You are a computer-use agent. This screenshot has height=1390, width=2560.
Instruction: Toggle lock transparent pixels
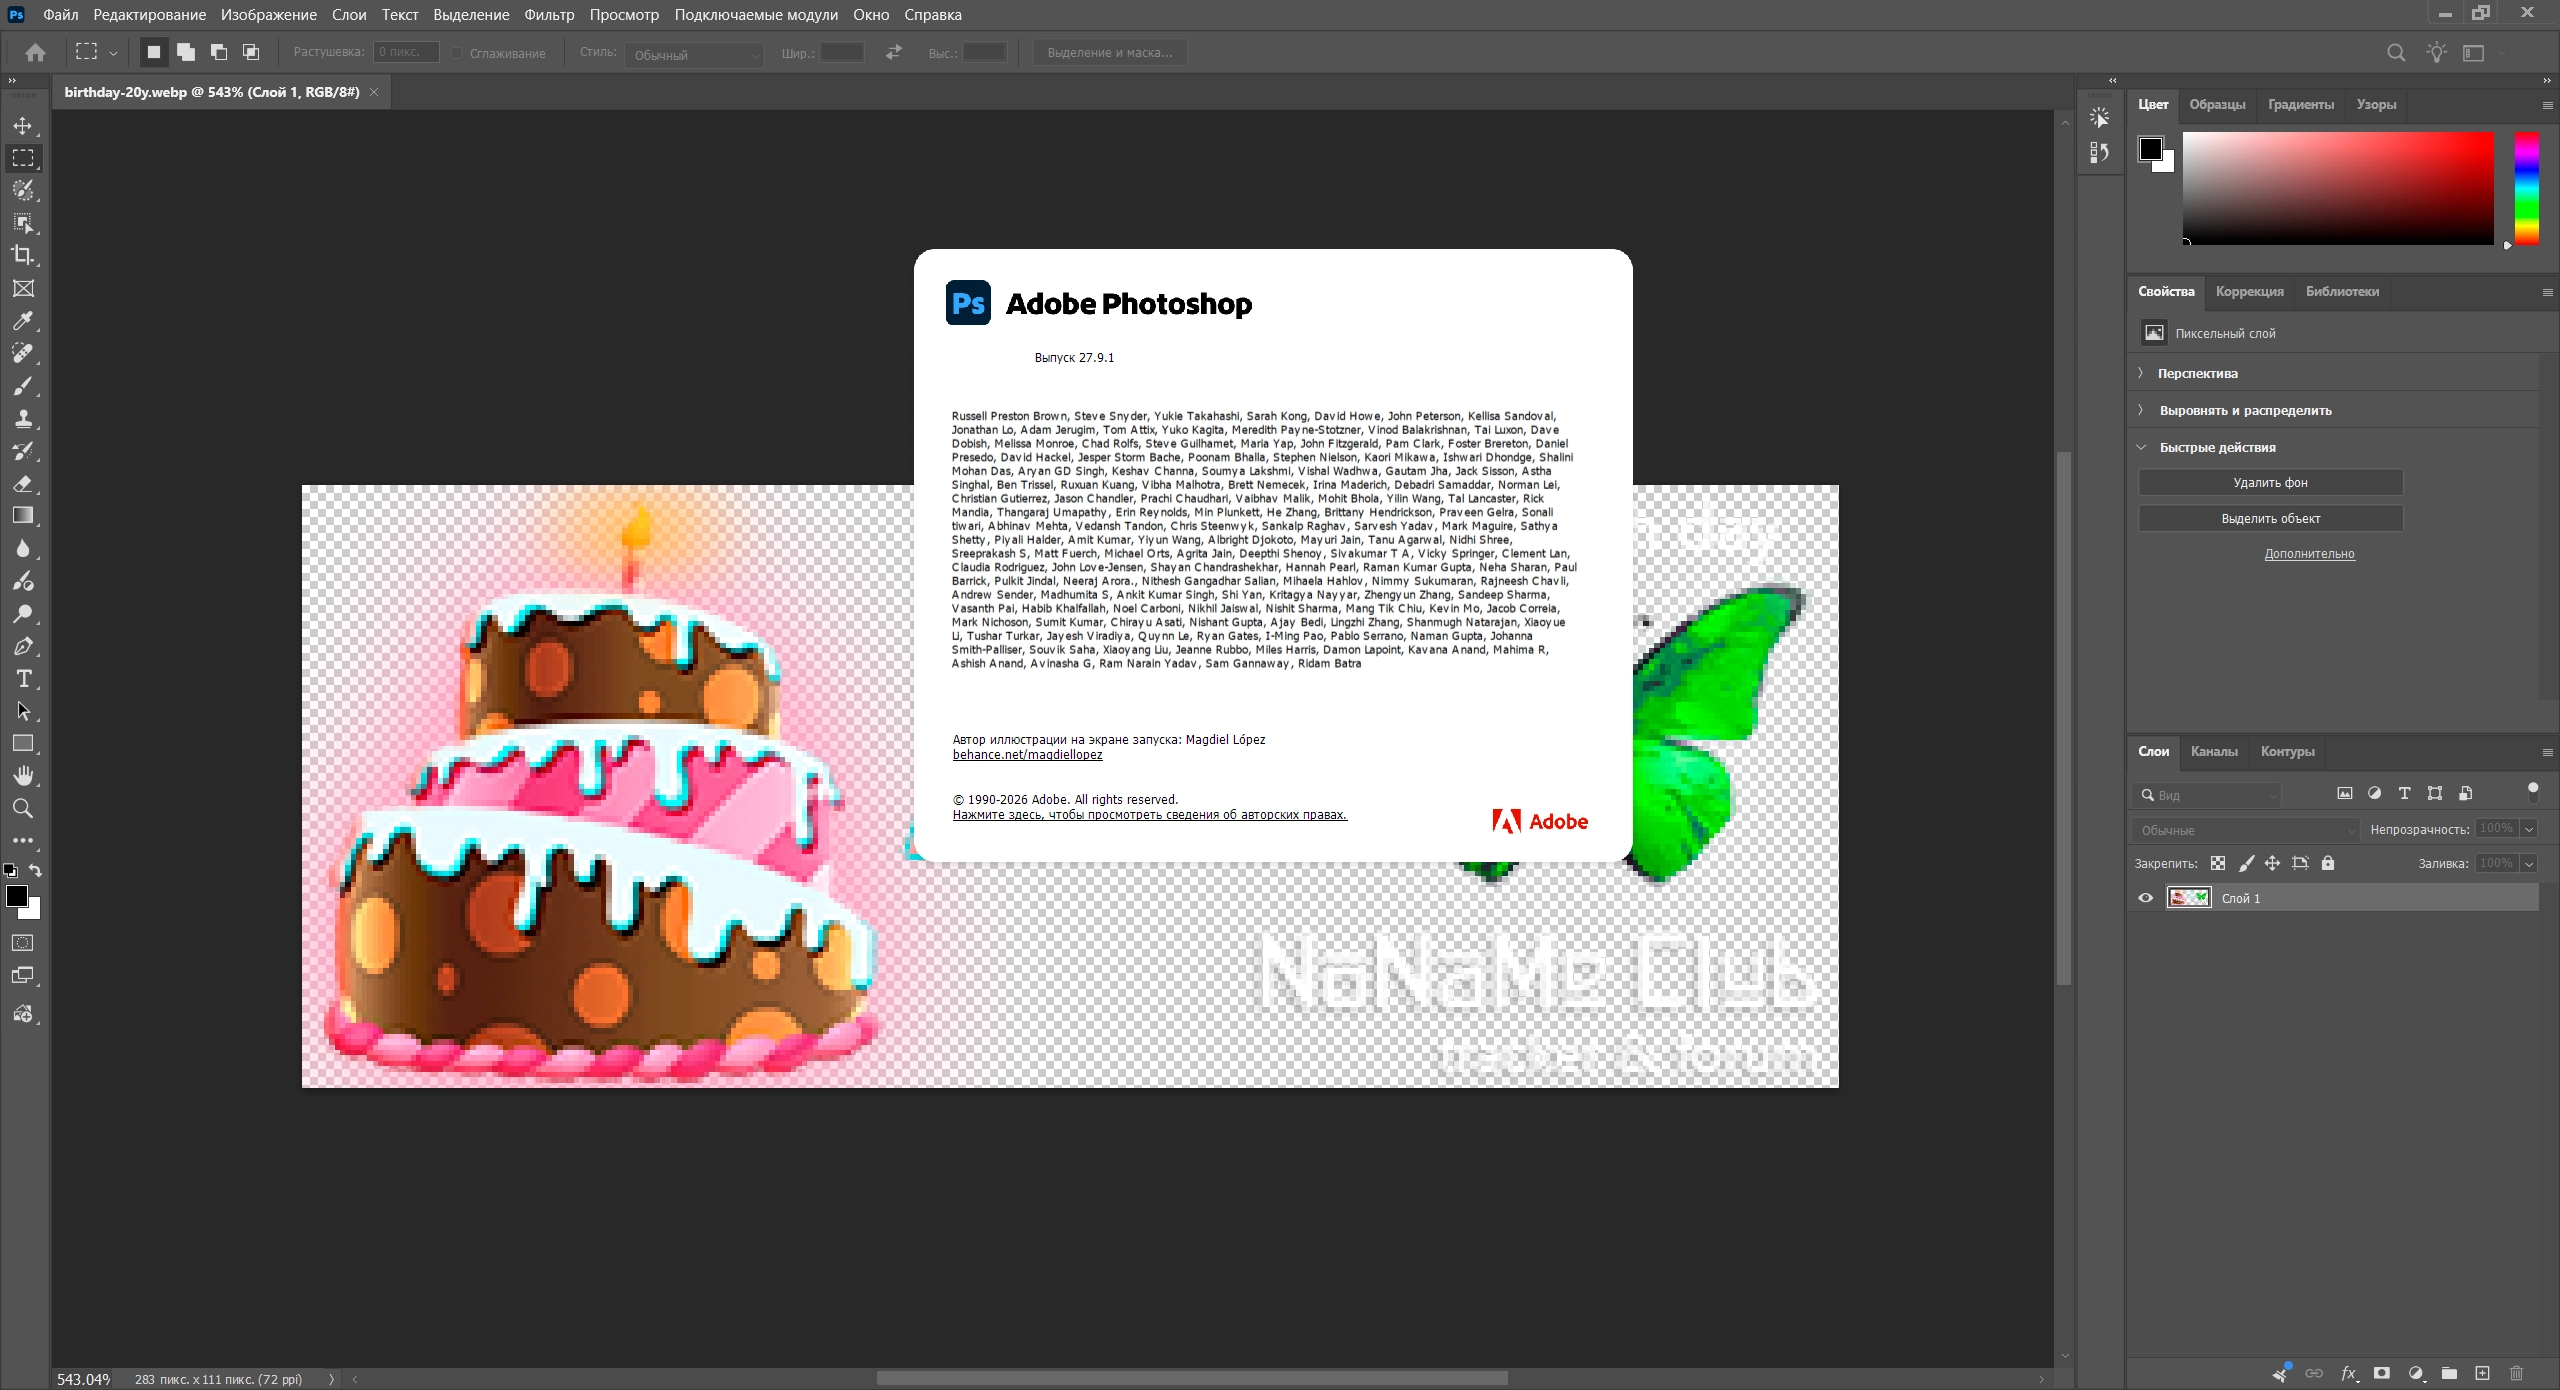2218,863
